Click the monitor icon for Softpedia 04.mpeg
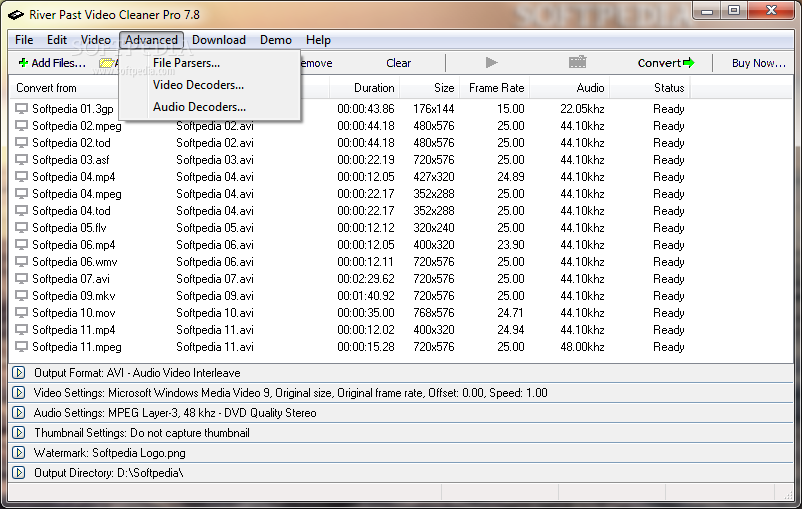 tap(21, 194)
